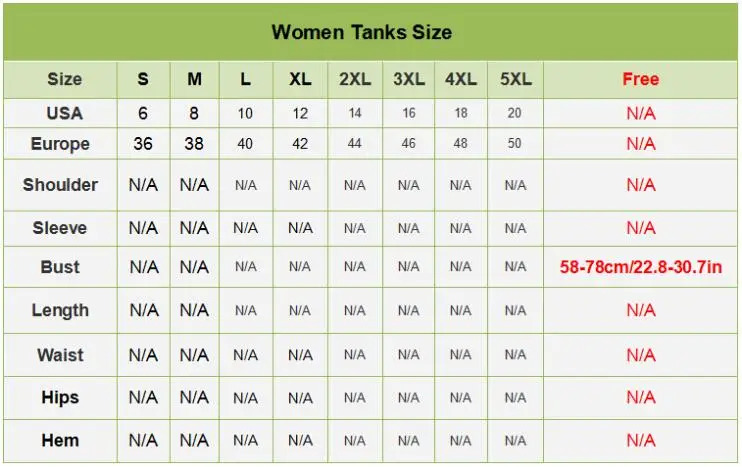Select the 3XL size header
Image resolution: width=742 pixels, height=467 pixels.
[409, 79]
